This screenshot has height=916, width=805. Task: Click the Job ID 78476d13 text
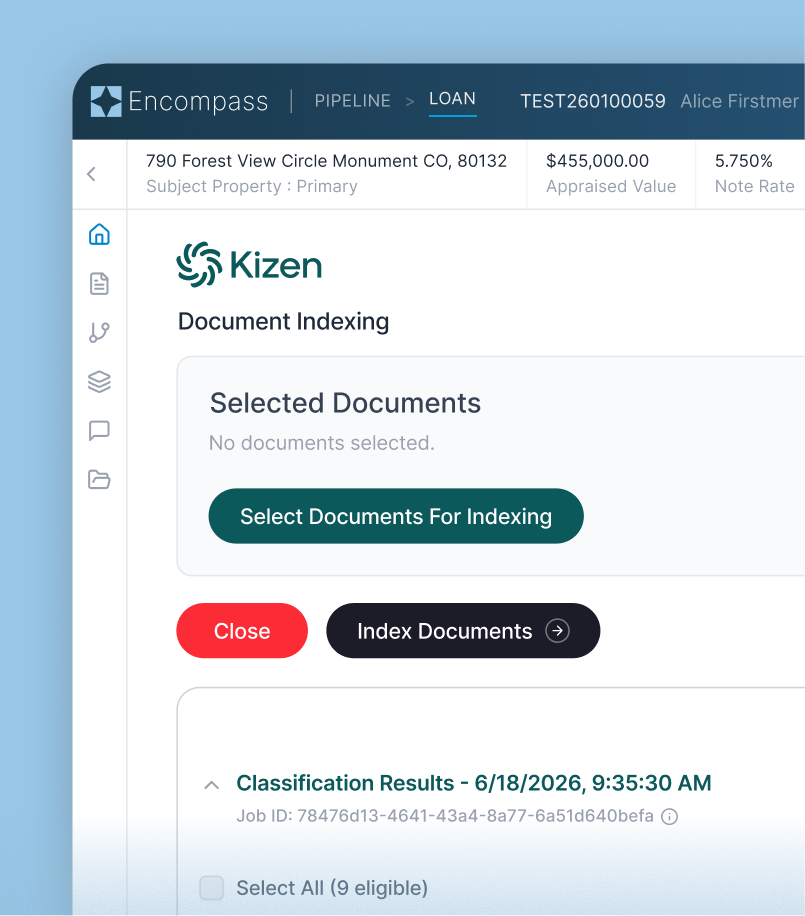[x=445, y=816]
